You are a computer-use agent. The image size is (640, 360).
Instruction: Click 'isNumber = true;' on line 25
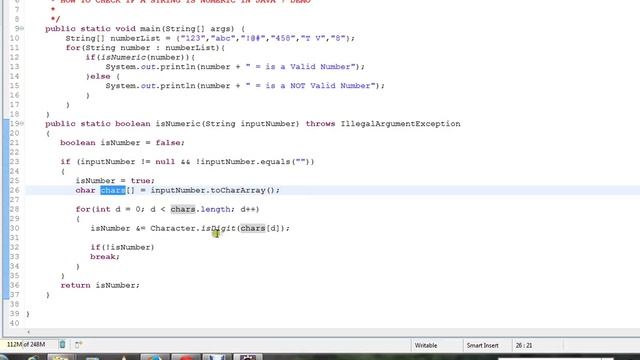(115, 181)
